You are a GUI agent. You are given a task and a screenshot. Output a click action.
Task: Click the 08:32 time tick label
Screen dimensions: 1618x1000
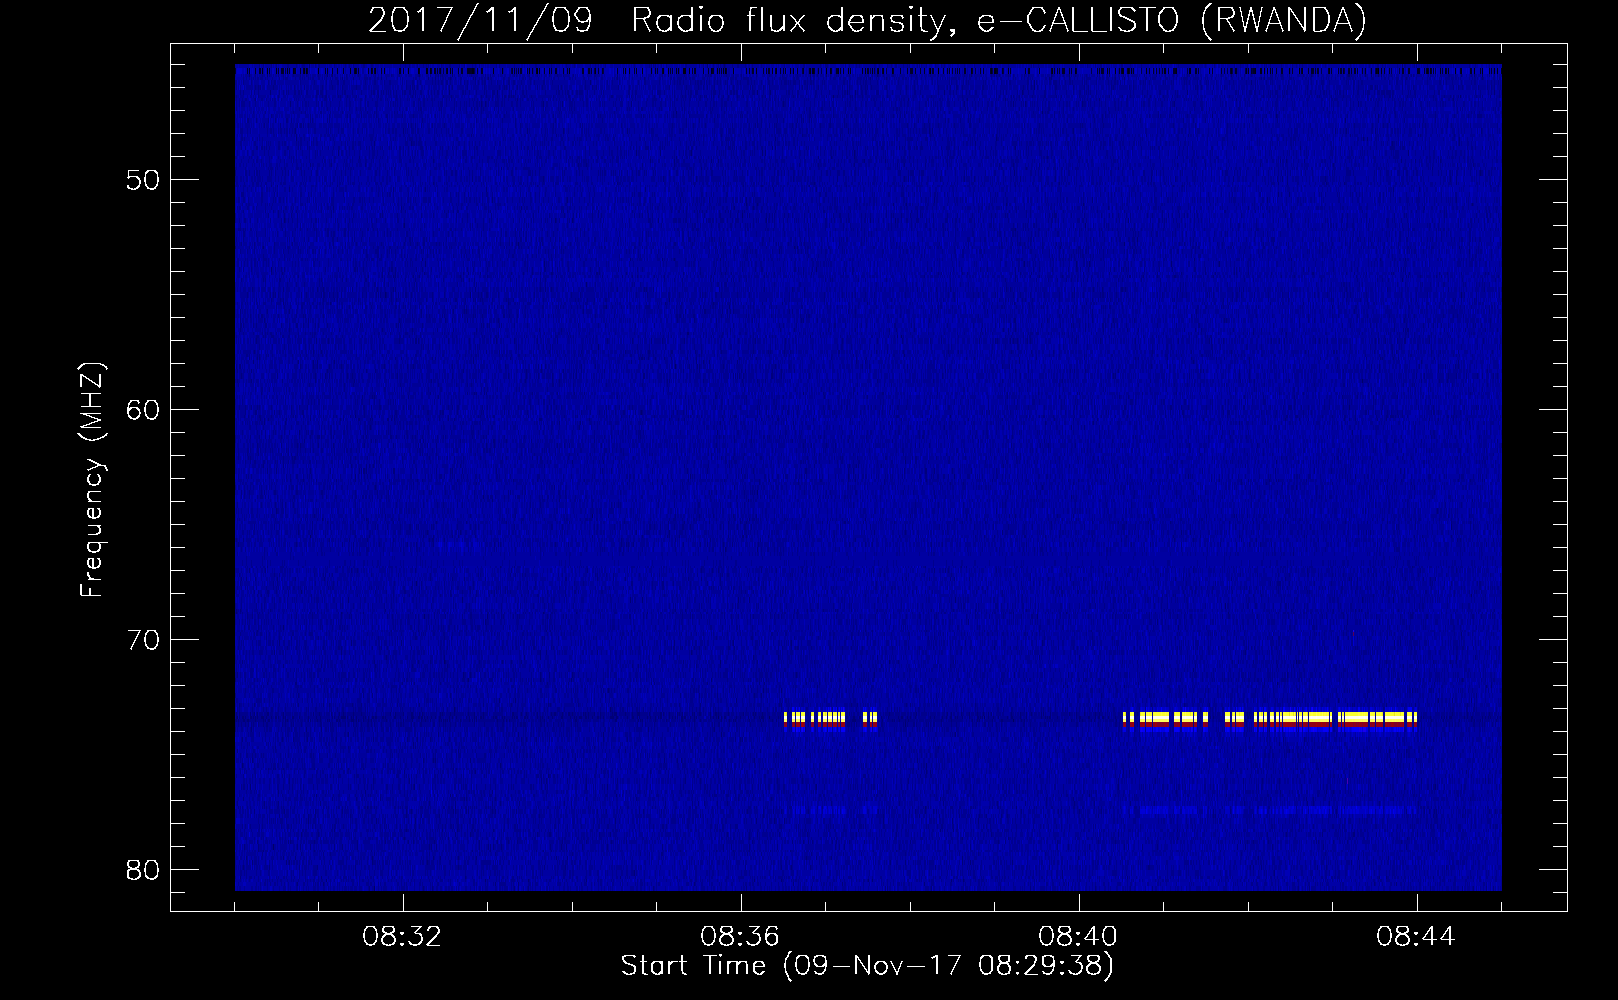tap(403, 937)
